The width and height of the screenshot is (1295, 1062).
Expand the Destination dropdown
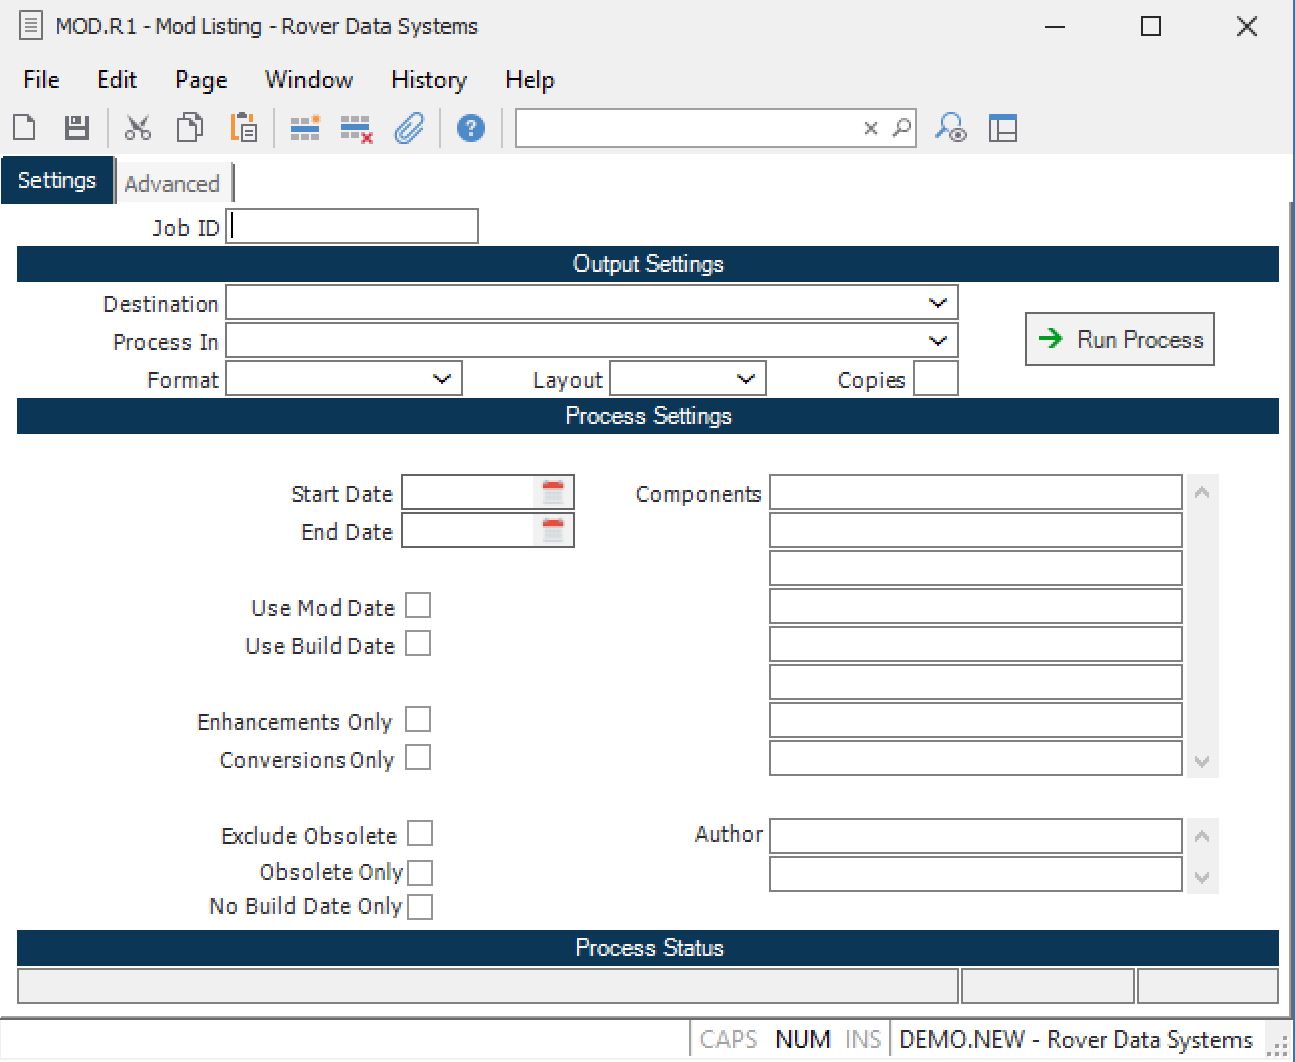point(937,303)
